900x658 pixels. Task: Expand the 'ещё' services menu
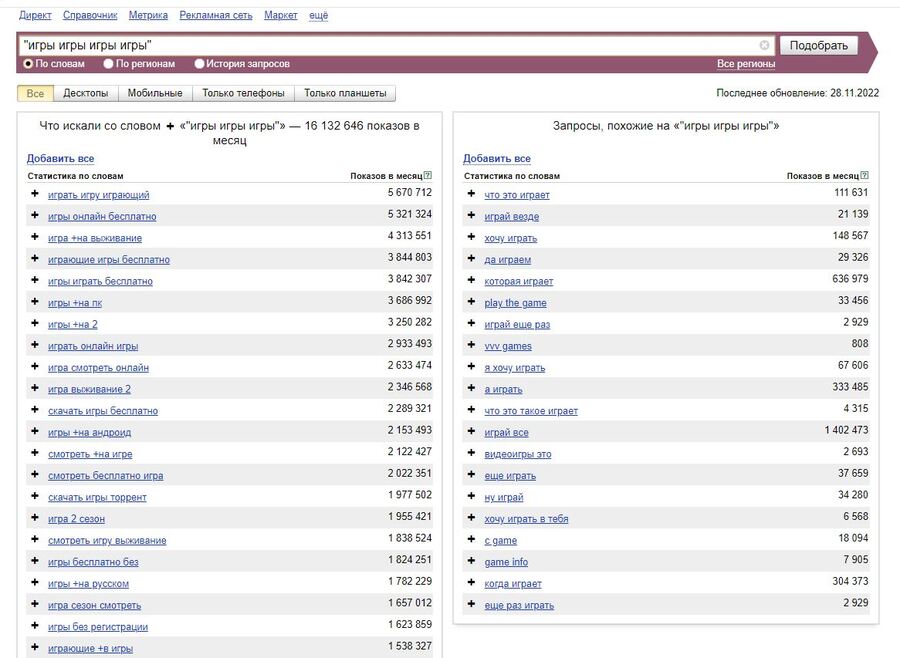tap(319, 16)
